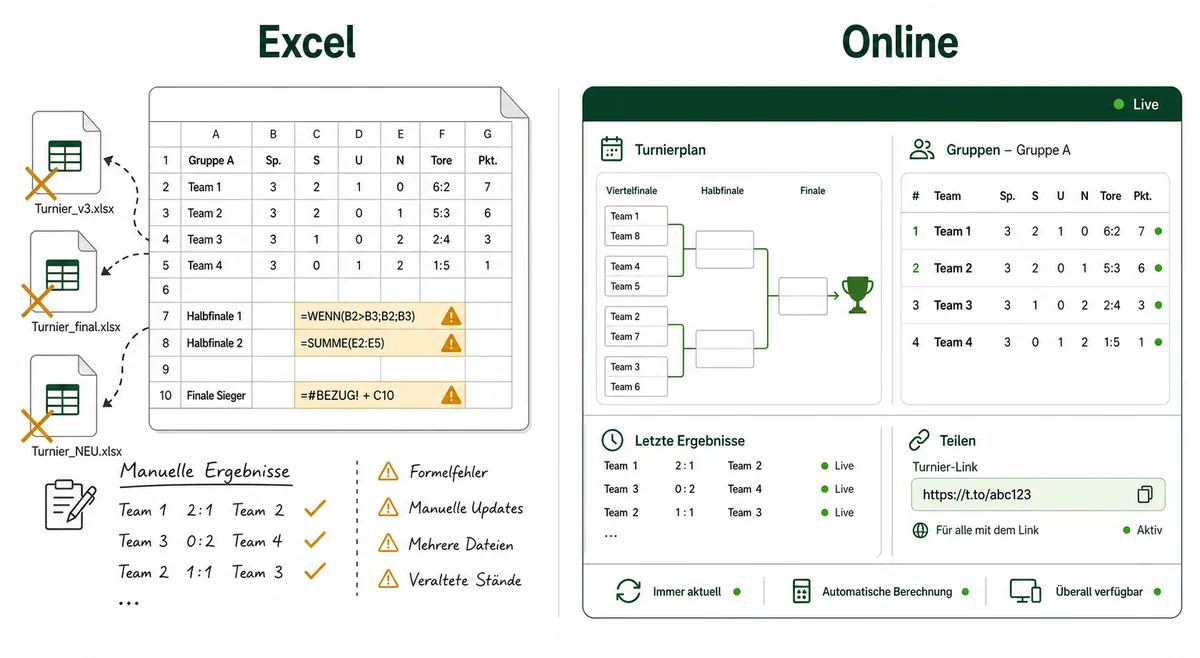Click the Live indicator in the green header
Image resolution: width=1200 pixels, height=658 pixels.
pos(1136,104)
